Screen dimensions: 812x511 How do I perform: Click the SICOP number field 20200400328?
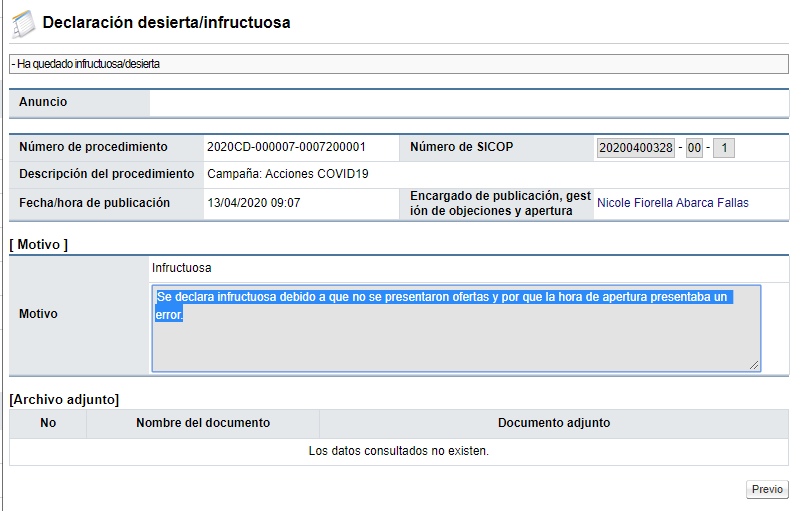(636, 148)
